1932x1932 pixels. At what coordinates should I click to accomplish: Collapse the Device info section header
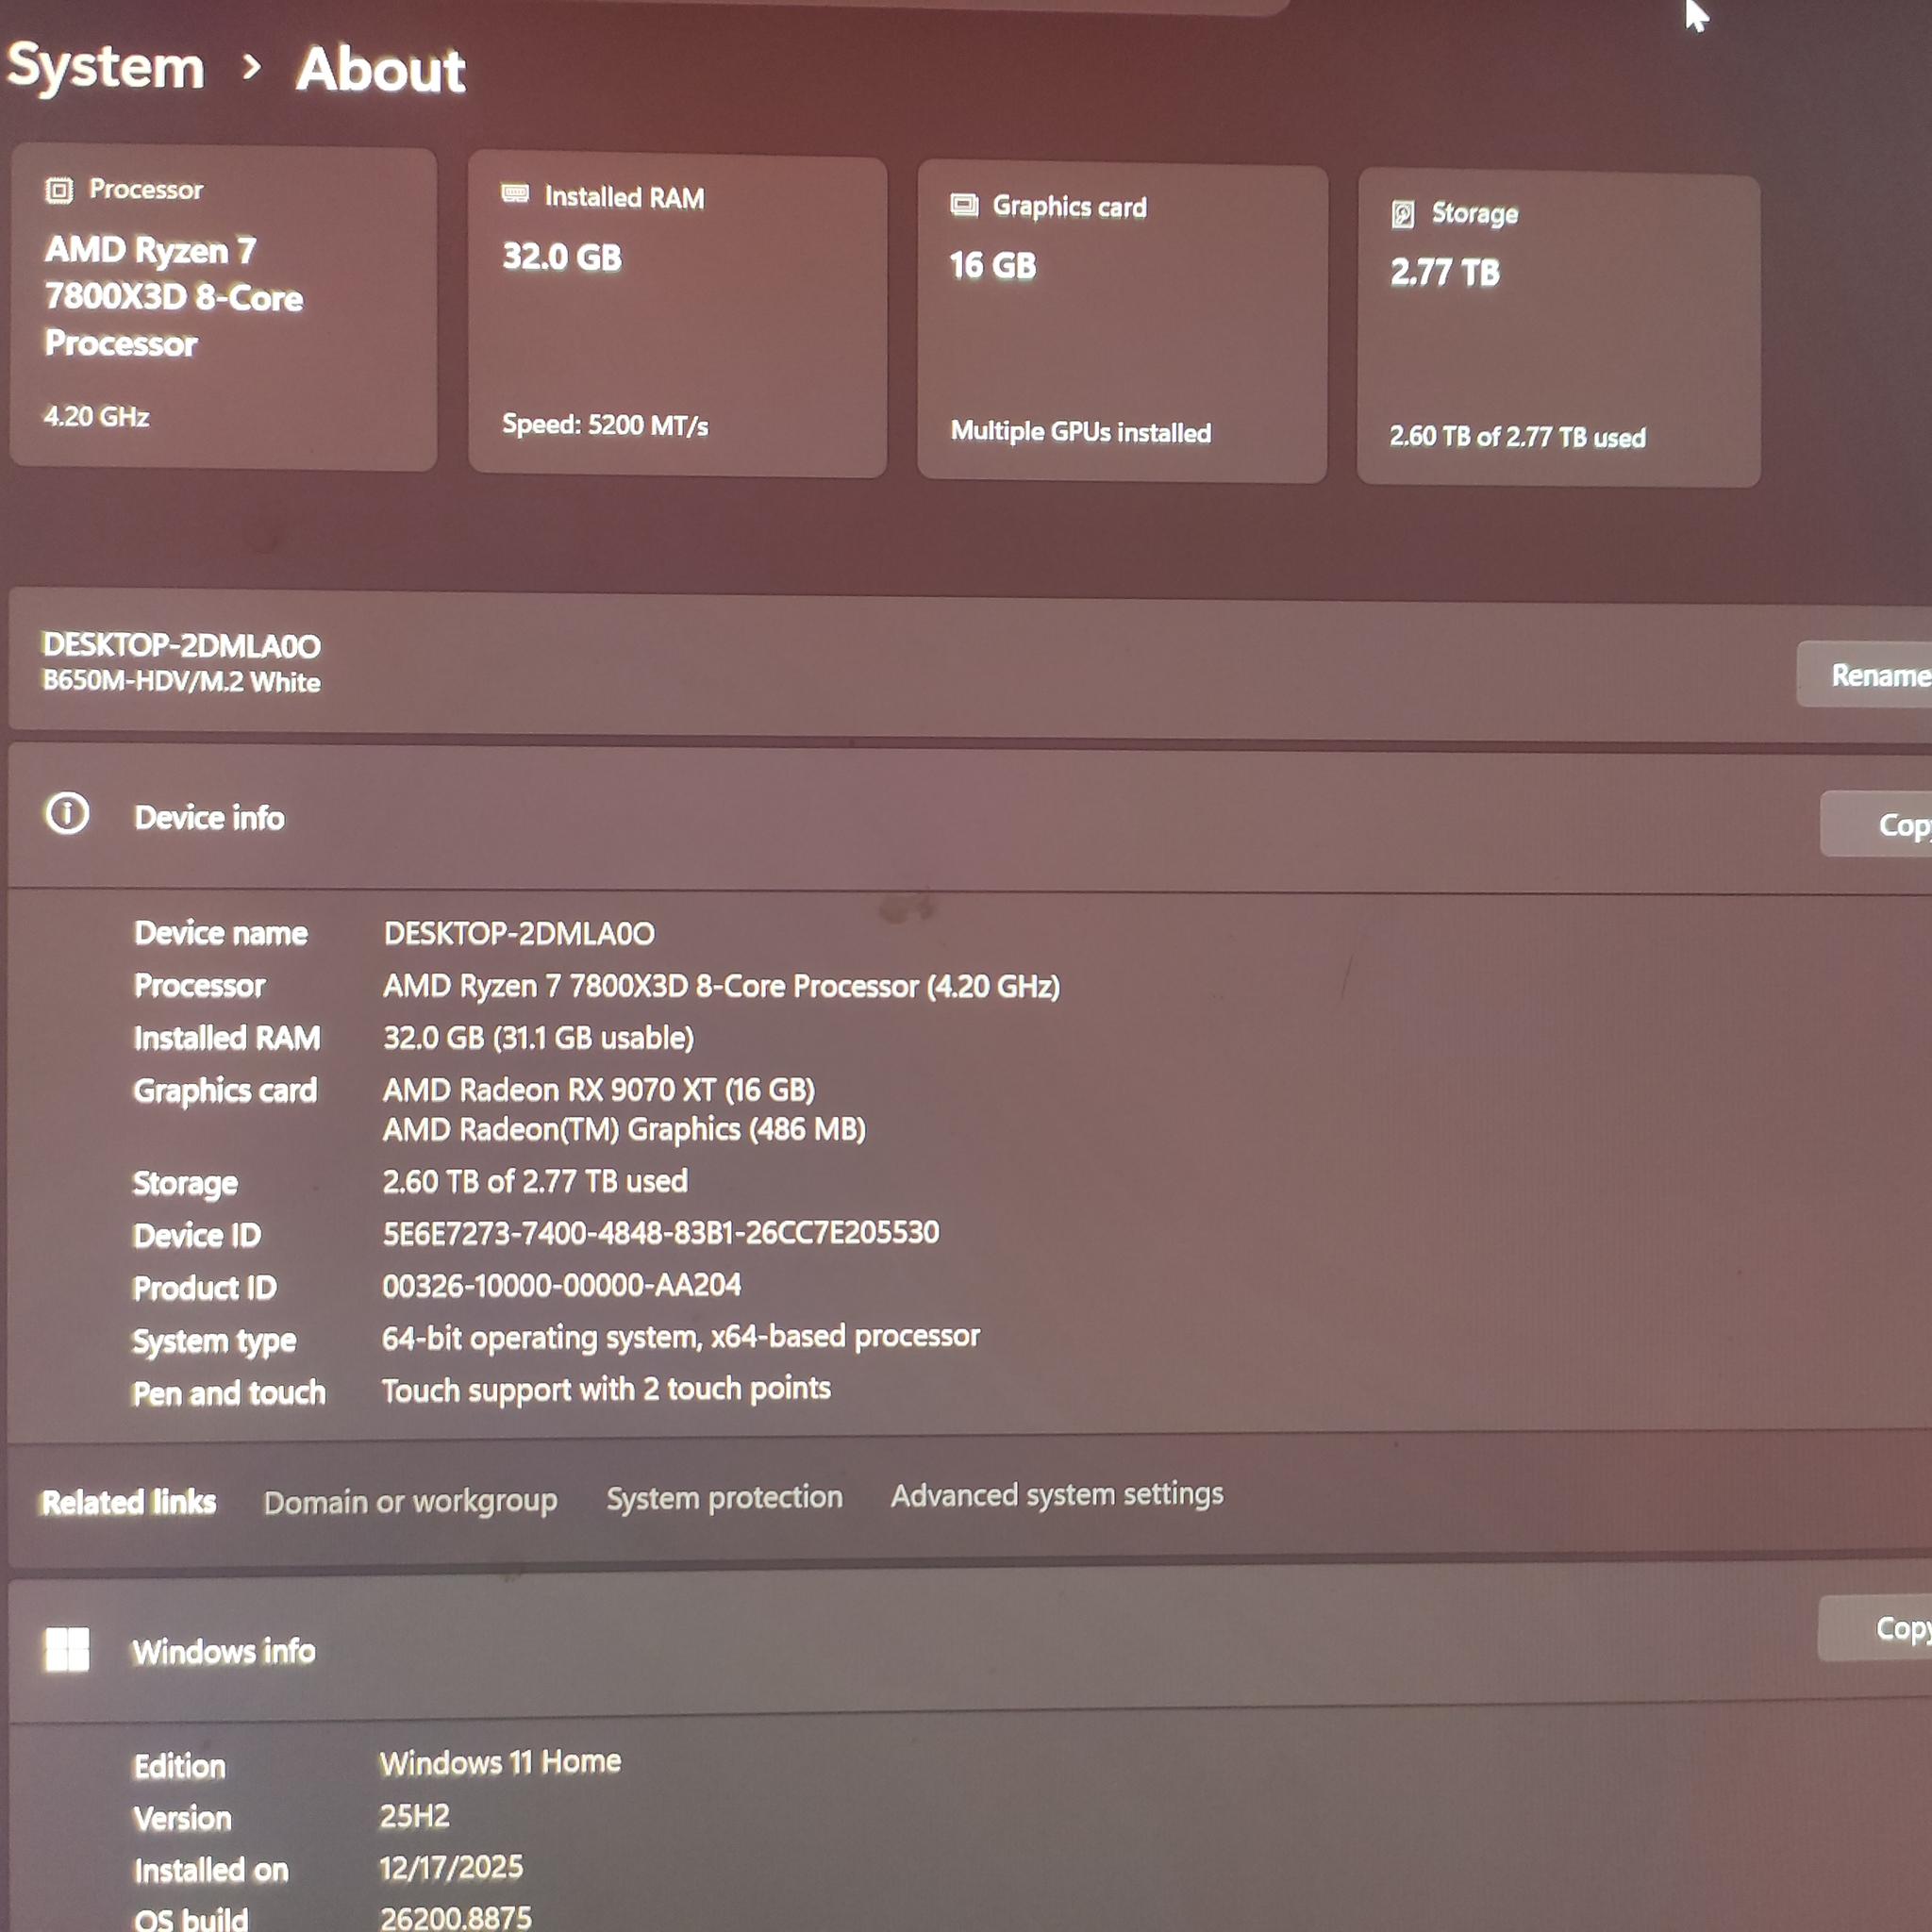pos(970,820)
